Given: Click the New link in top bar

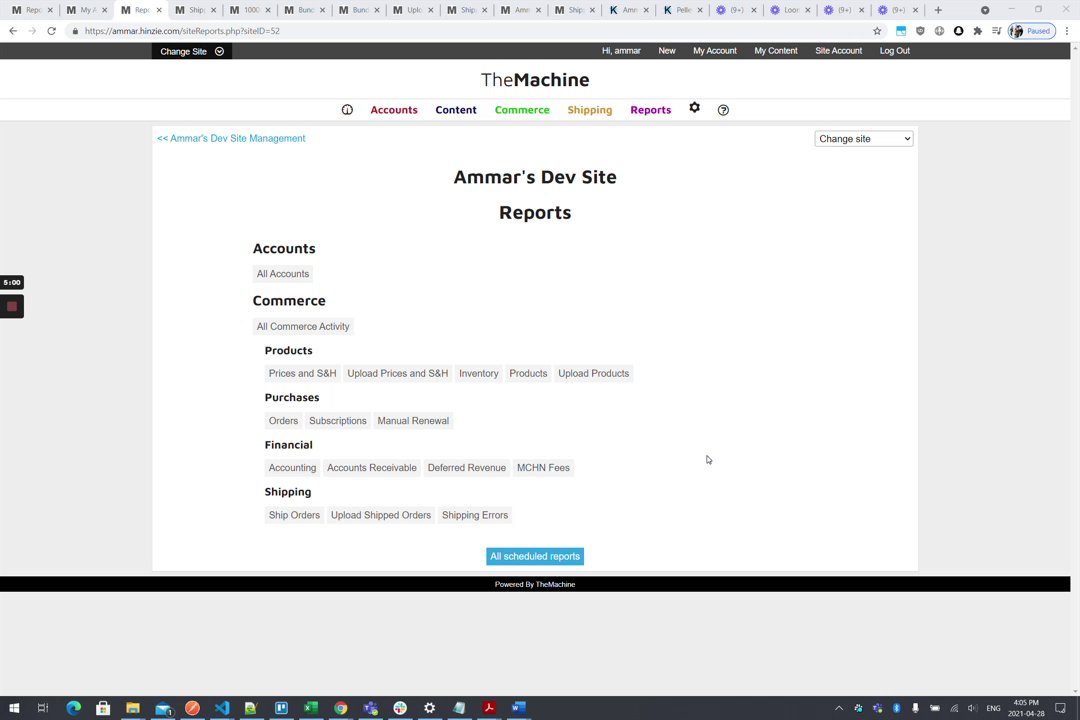Looking at the screenshot, I should [667, 51].
